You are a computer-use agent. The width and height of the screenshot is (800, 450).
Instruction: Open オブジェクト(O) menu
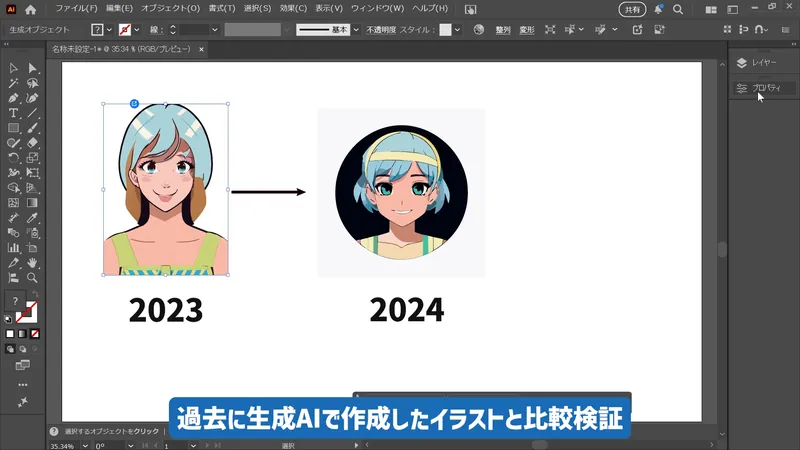[x=170, y=9]
